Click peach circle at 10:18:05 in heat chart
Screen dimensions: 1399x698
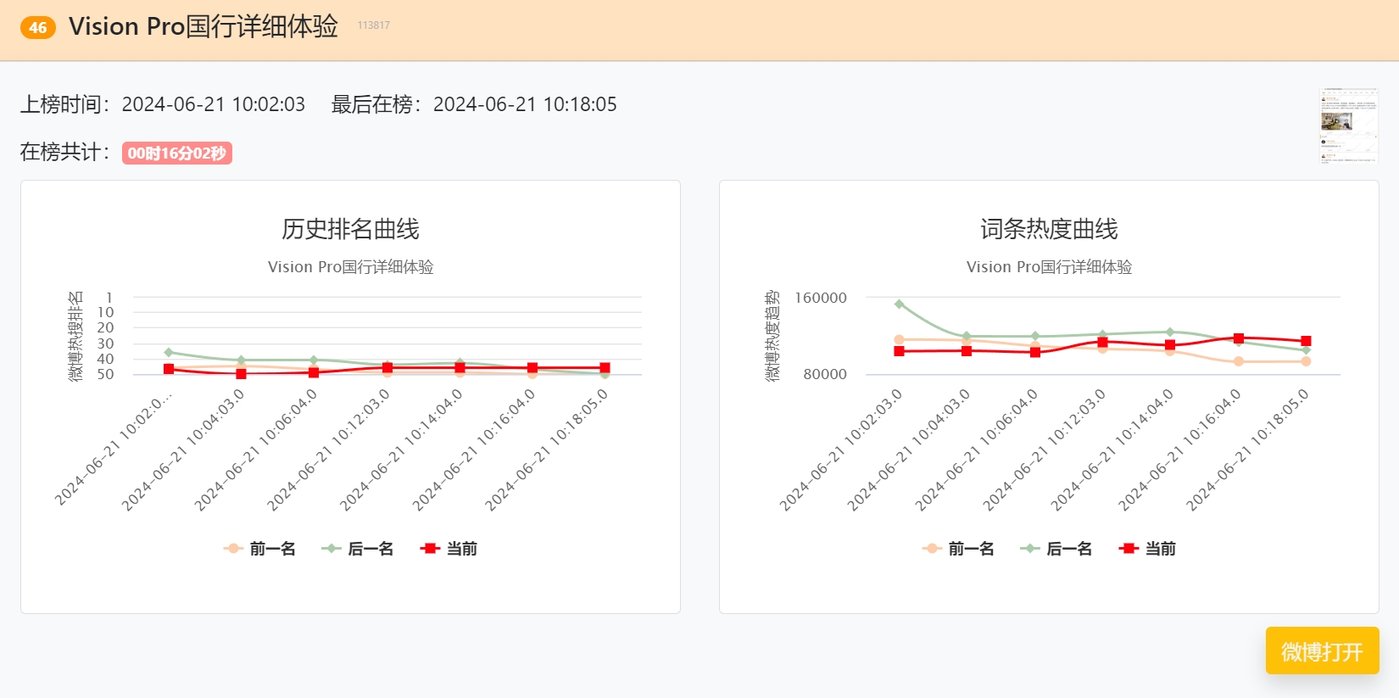click(x=1306, y=361)
